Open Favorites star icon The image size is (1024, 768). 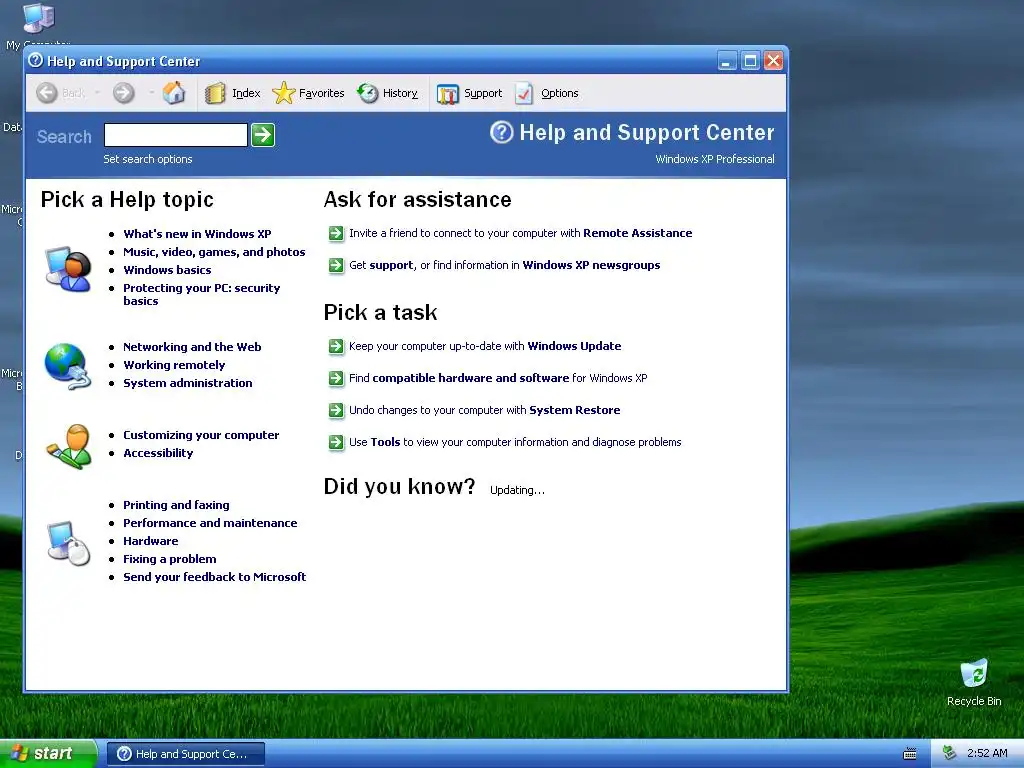(x=283, y=93)
